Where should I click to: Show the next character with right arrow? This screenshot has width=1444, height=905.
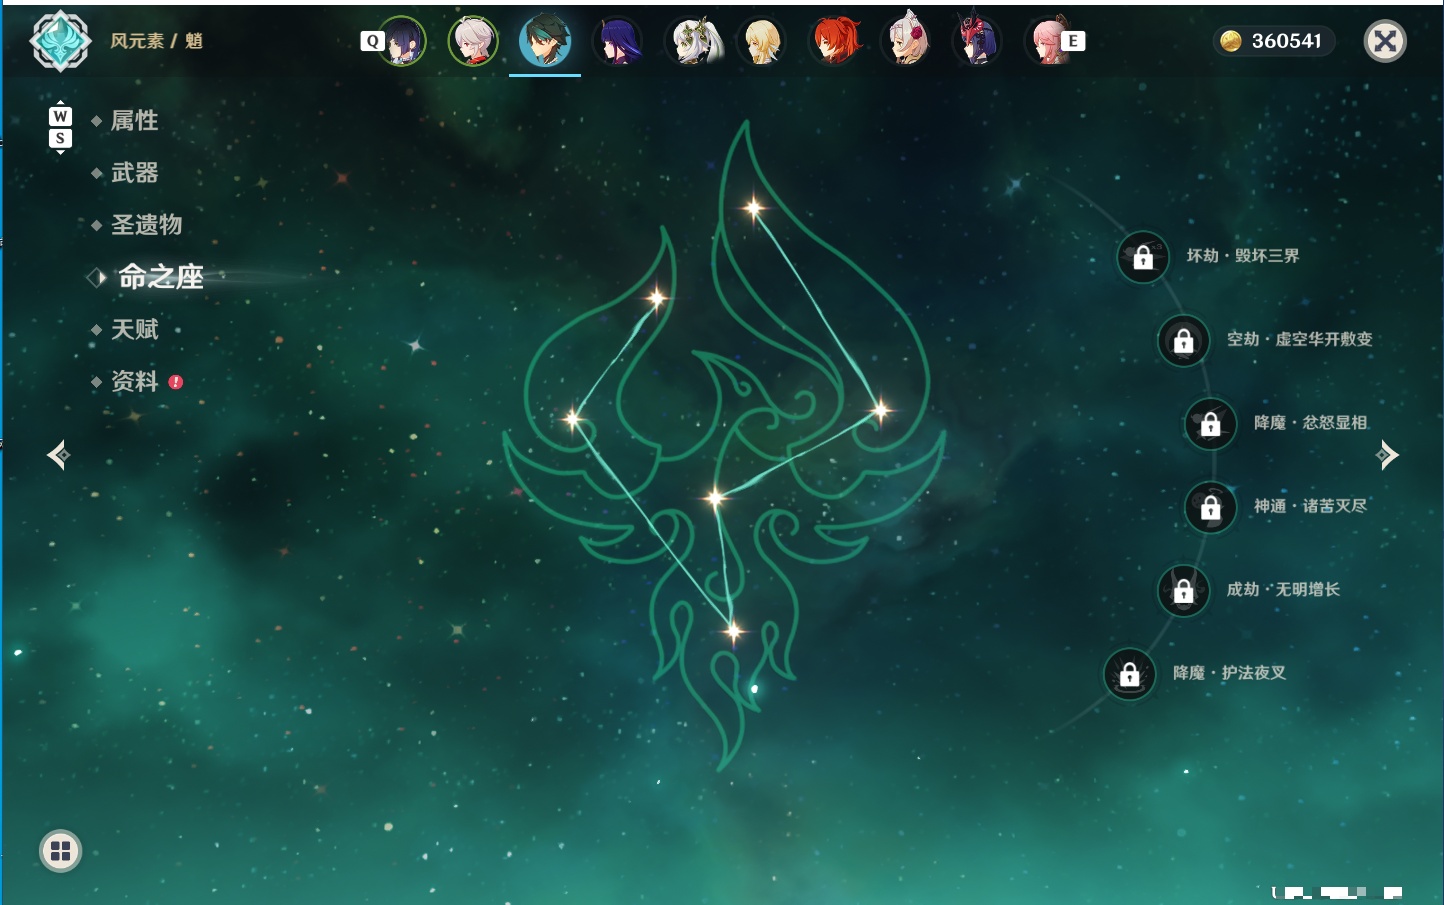point(1387,455)
